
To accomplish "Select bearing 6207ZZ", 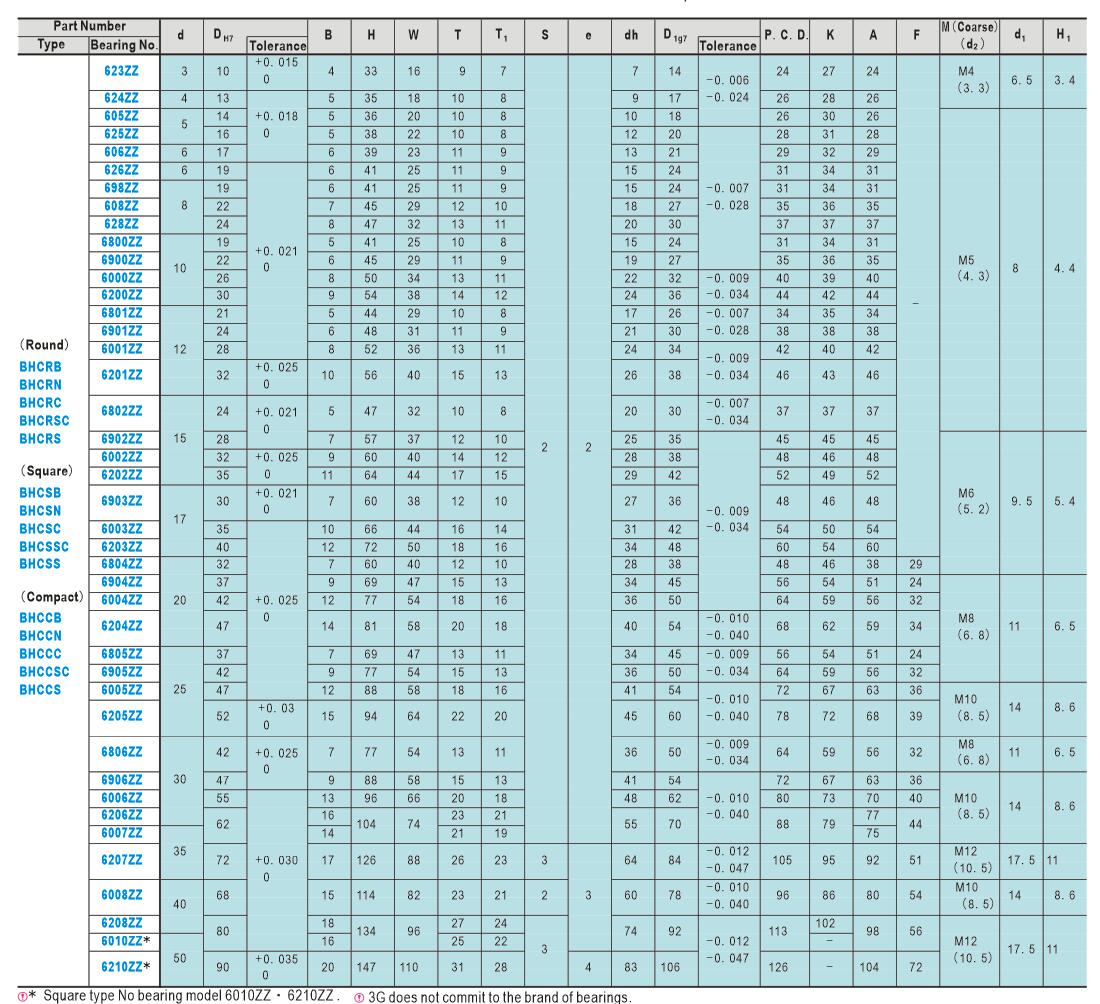I will coord(121,859).
